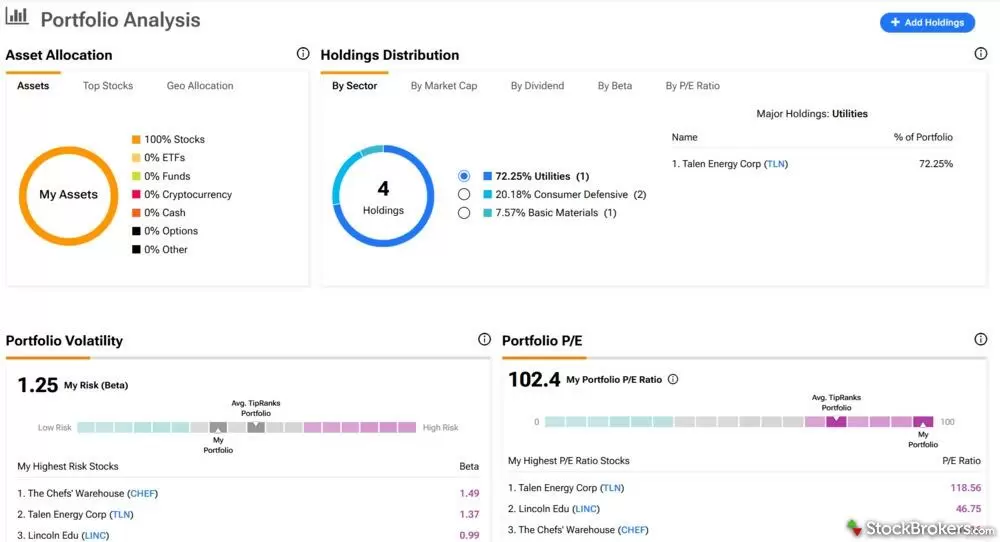Open the By P/E Ratio tab

pos(693,85)
